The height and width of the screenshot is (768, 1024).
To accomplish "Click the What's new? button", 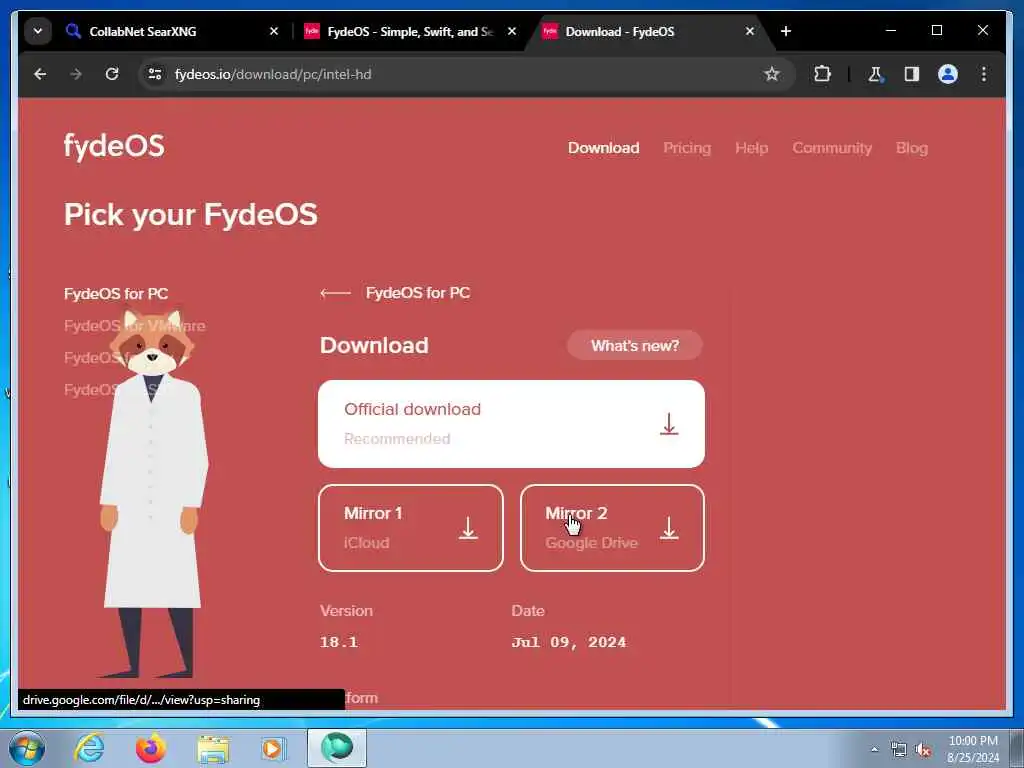I will coord(635,345).
